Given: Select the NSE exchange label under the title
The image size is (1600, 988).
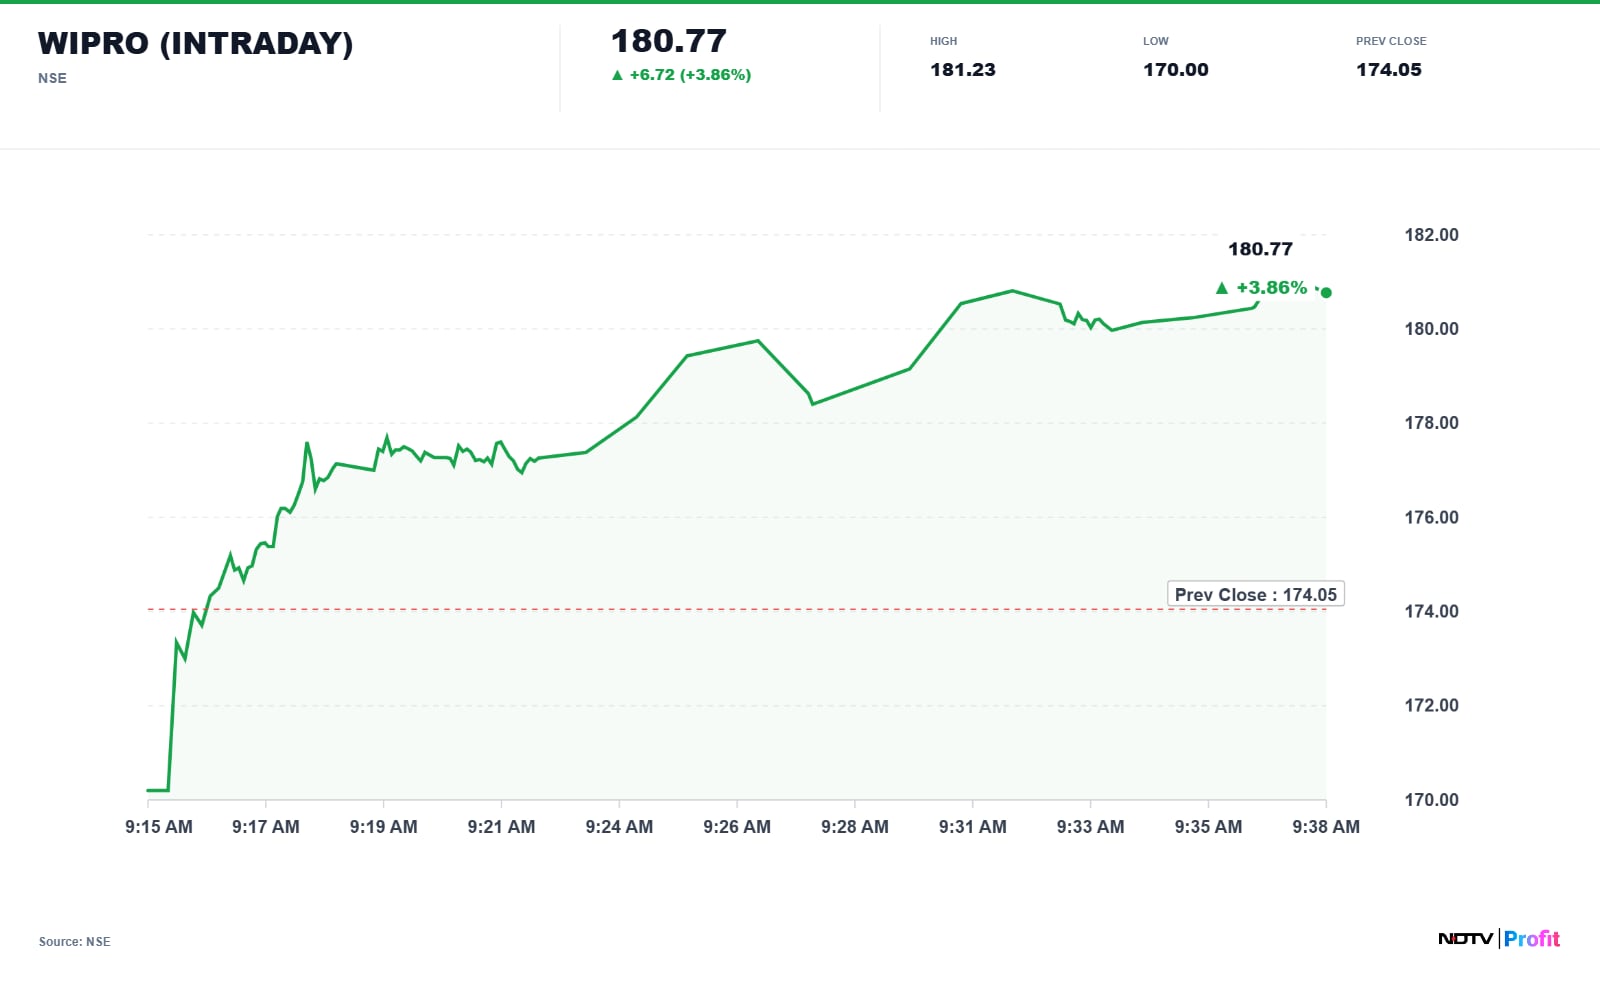Looking at the screenshot, I should click(x=53, y=78).
